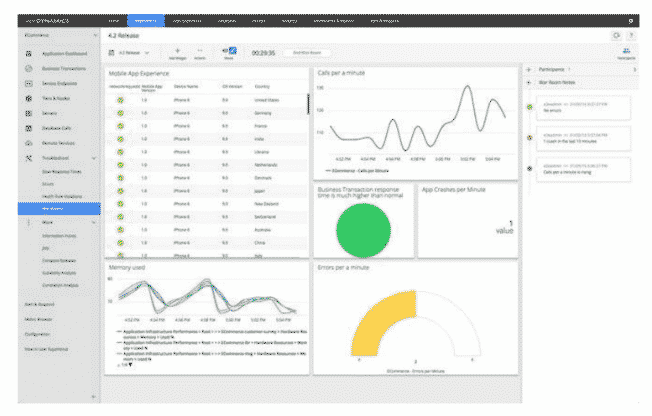Click the yellow status icon on crash note
The width and height of the screenshot is (652, 416).
(530, 138)
